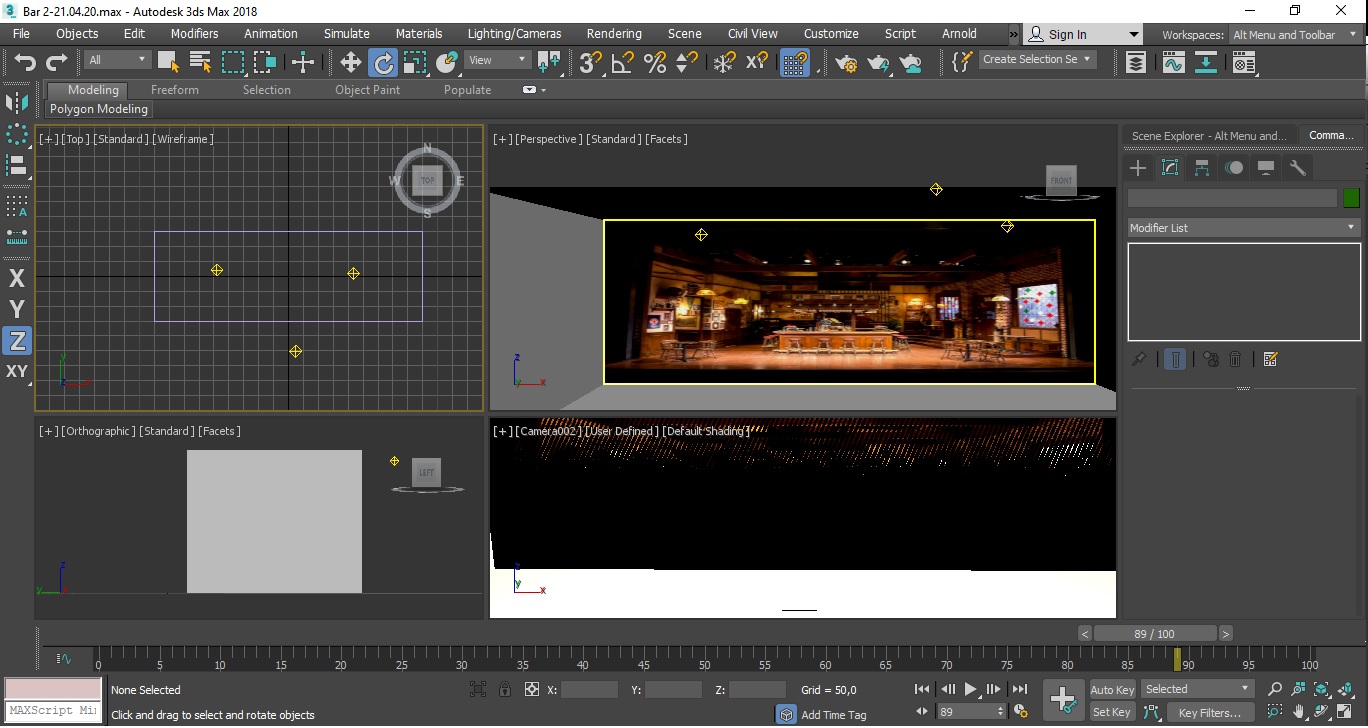Screen dimensions: 1368x728
Task: Click the 89 / 100 time slider
Action: (x=1155, y=634)
